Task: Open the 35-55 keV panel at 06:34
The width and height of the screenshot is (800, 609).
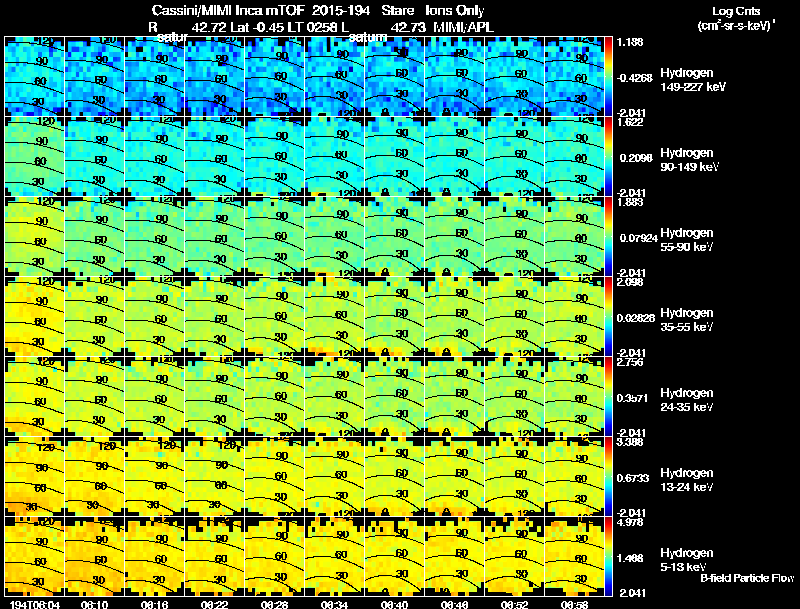Action: point(334,316)
